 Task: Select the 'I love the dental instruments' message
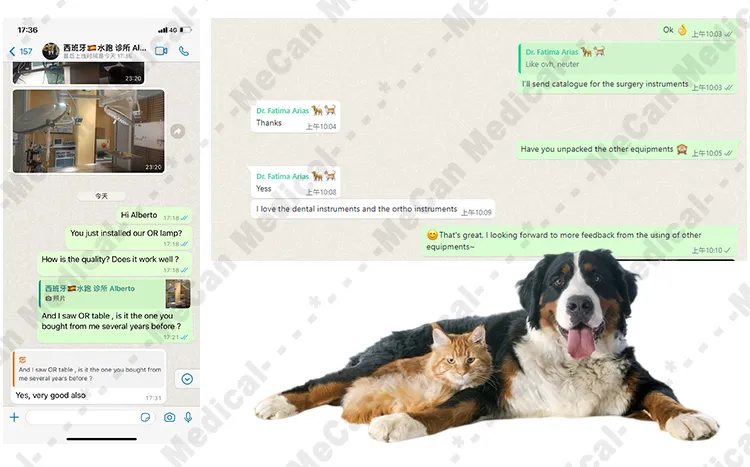tap(357, 210)
